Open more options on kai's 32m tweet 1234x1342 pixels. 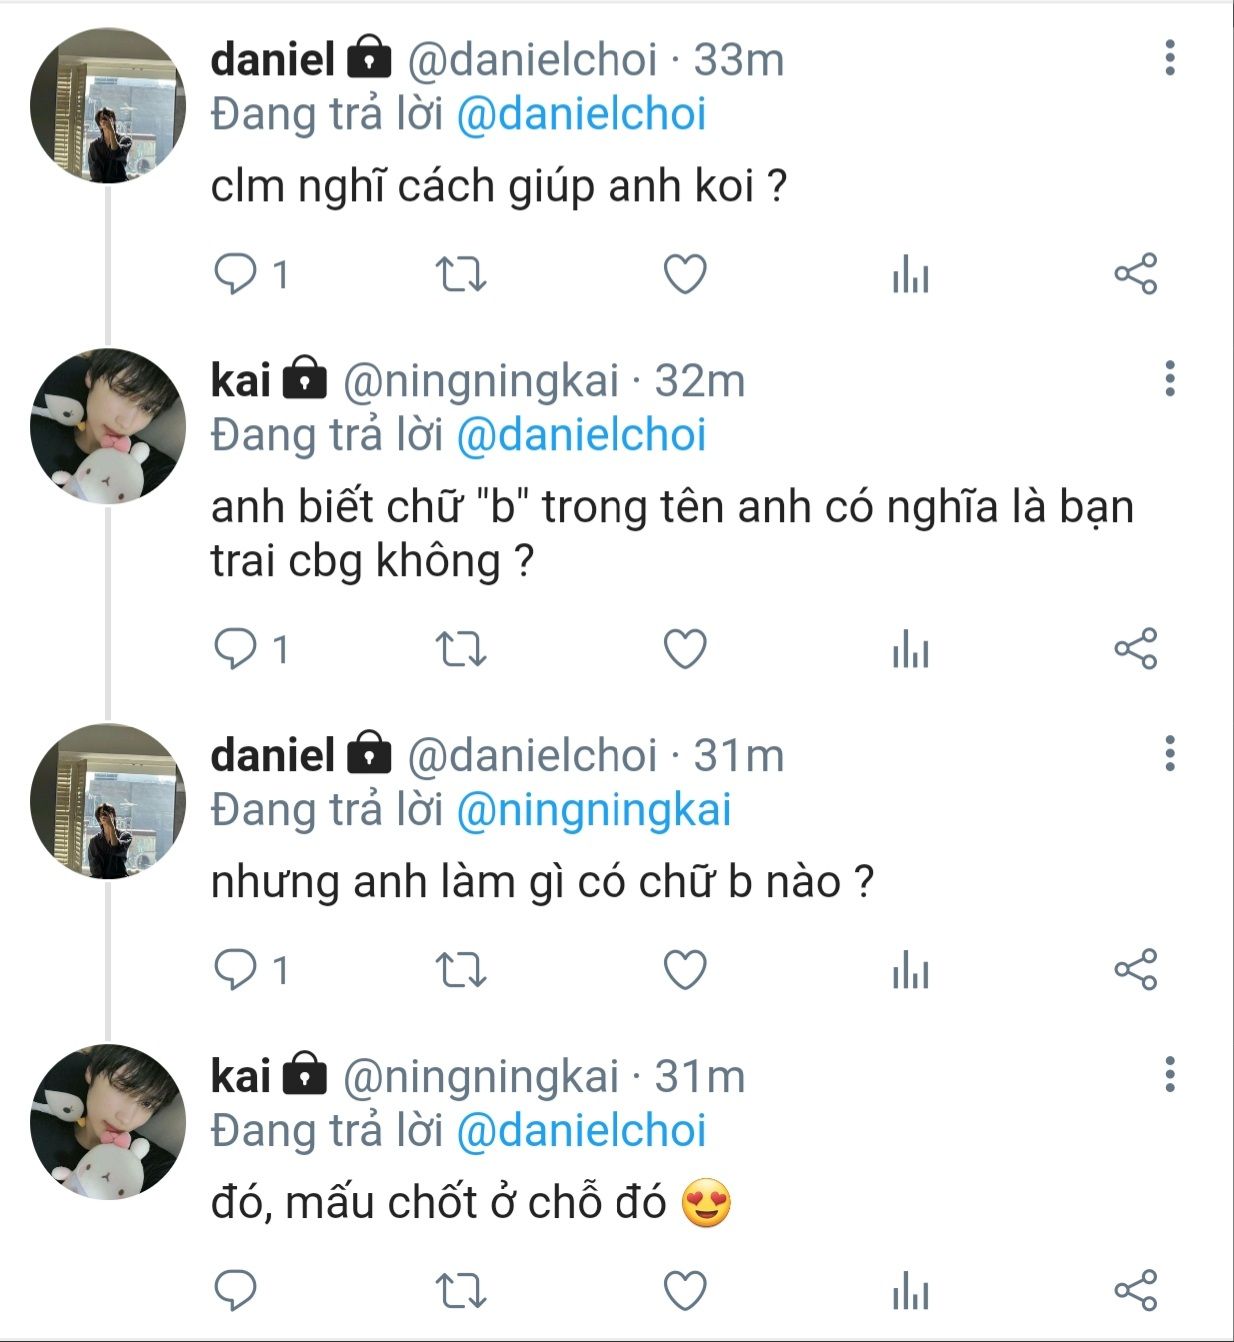[1169, 379]
